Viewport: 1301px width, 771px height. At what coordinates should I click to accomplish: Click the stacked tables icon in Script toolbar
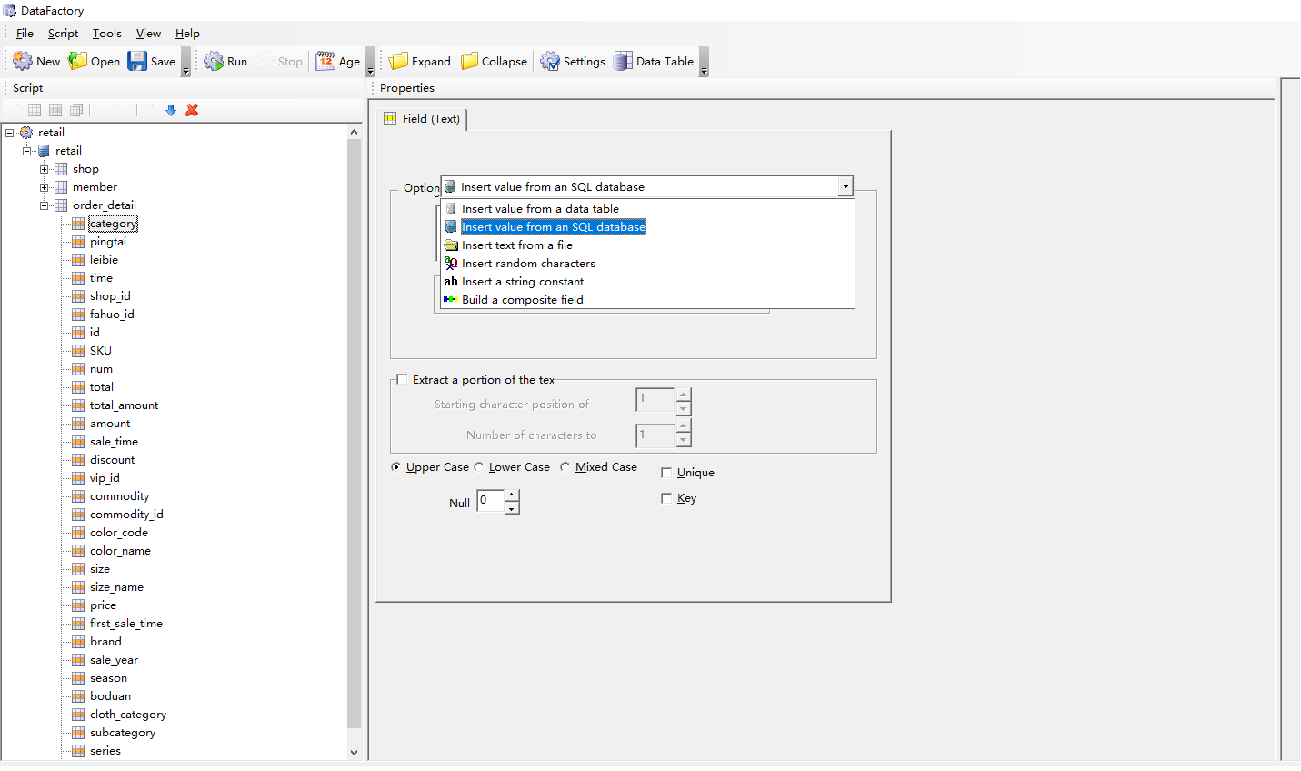[76, 110]
